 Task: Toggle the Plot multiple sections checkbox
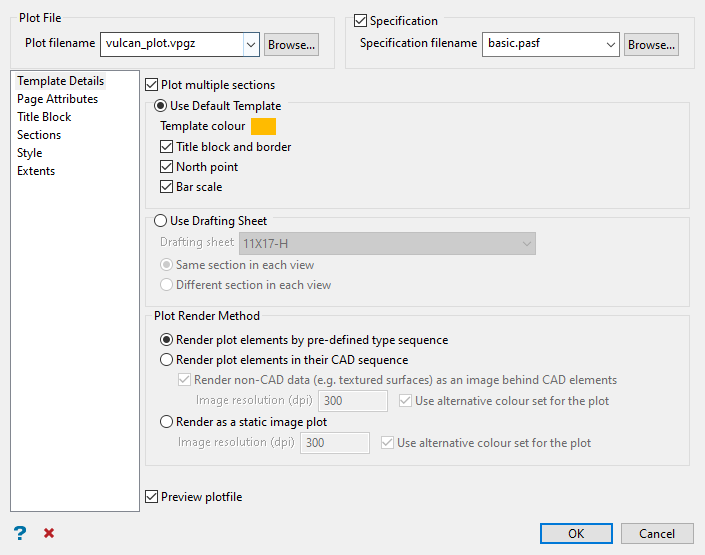click(x=153, y=85)
